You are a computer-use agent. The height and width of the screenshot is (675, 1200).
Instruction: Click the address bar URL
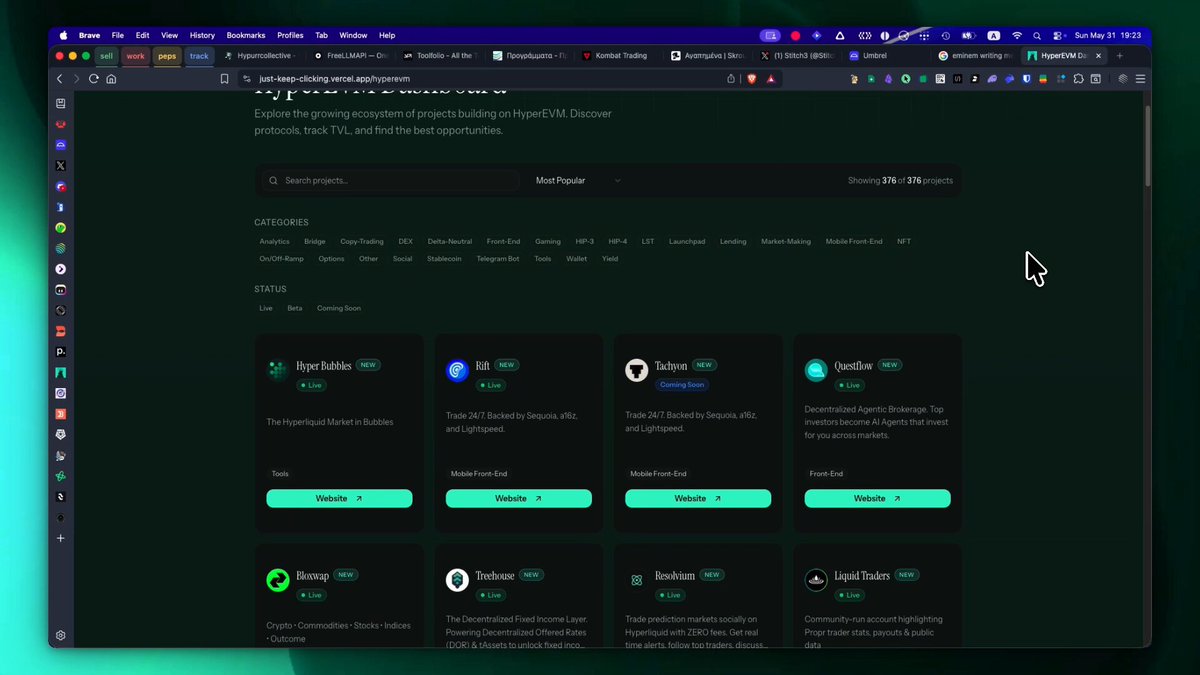(x=334, y=79)
